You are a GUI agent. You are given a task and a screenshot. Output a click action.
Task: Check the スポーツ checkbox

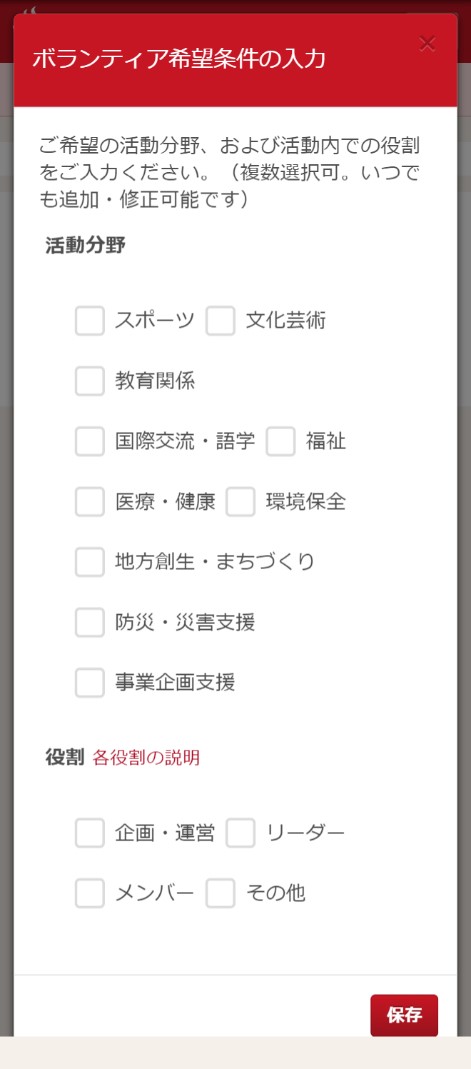90,320
